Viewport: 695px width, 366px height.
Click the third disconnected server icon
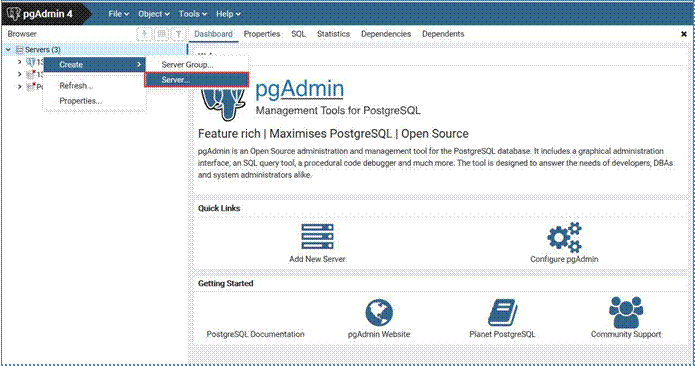pyautogui.click(x=31, y=87)
